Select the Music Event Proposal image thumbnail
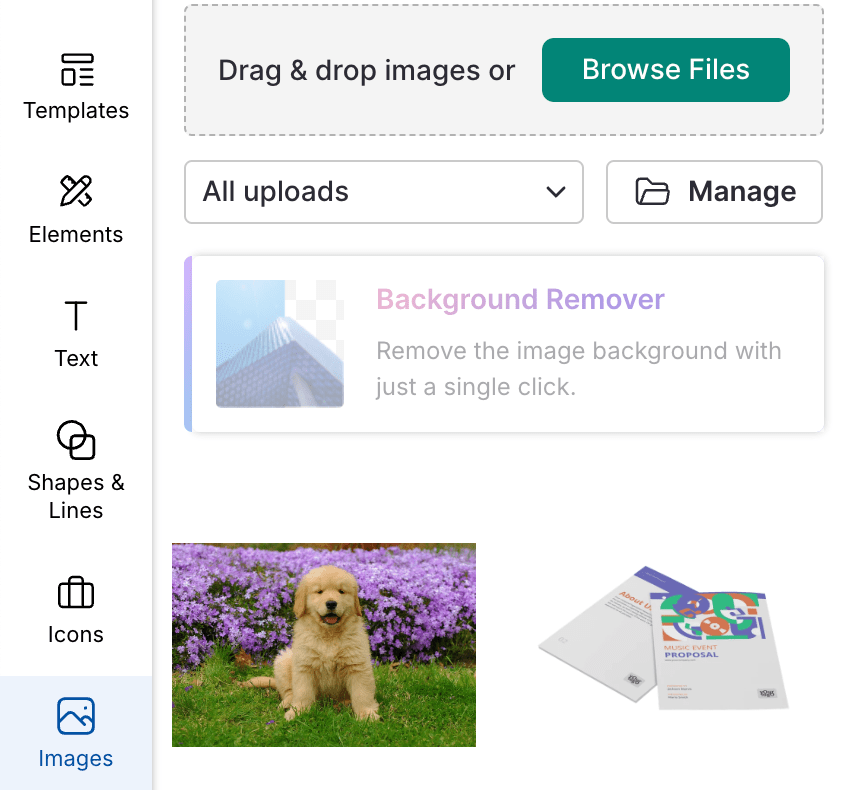 click(664, 638)
